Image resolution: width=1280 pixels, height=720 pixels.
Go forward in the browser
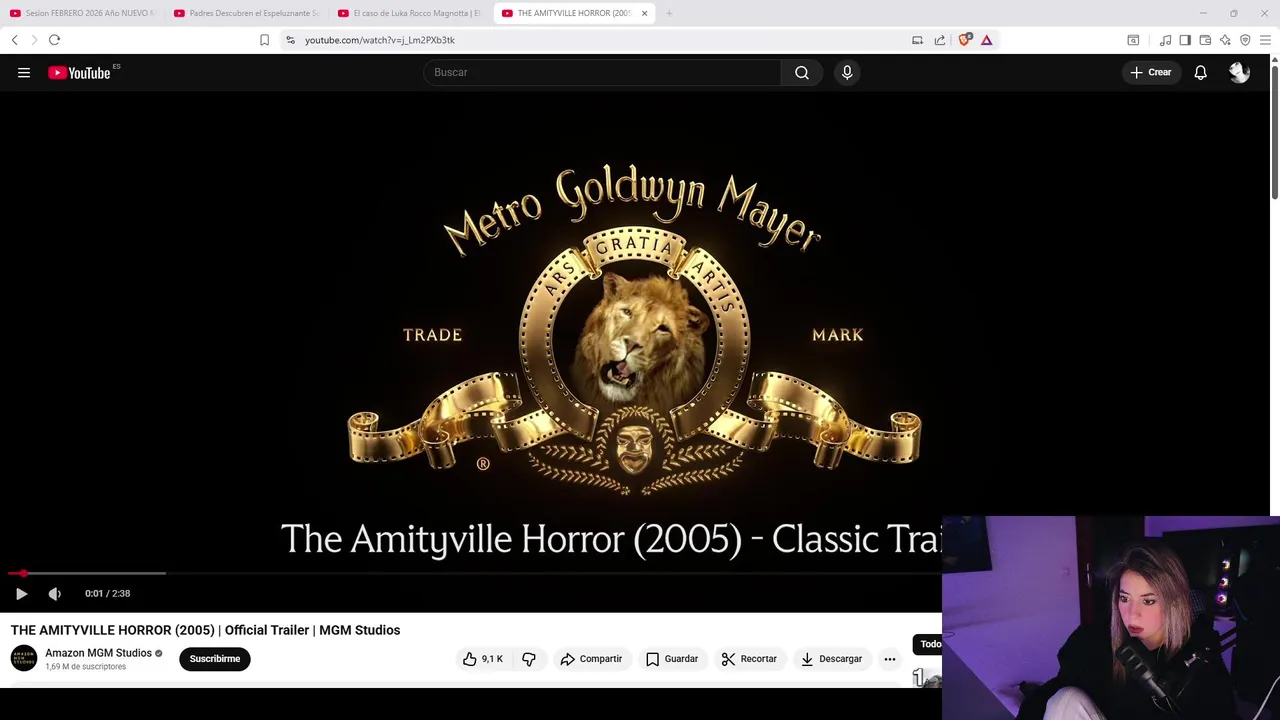(34, 40)
